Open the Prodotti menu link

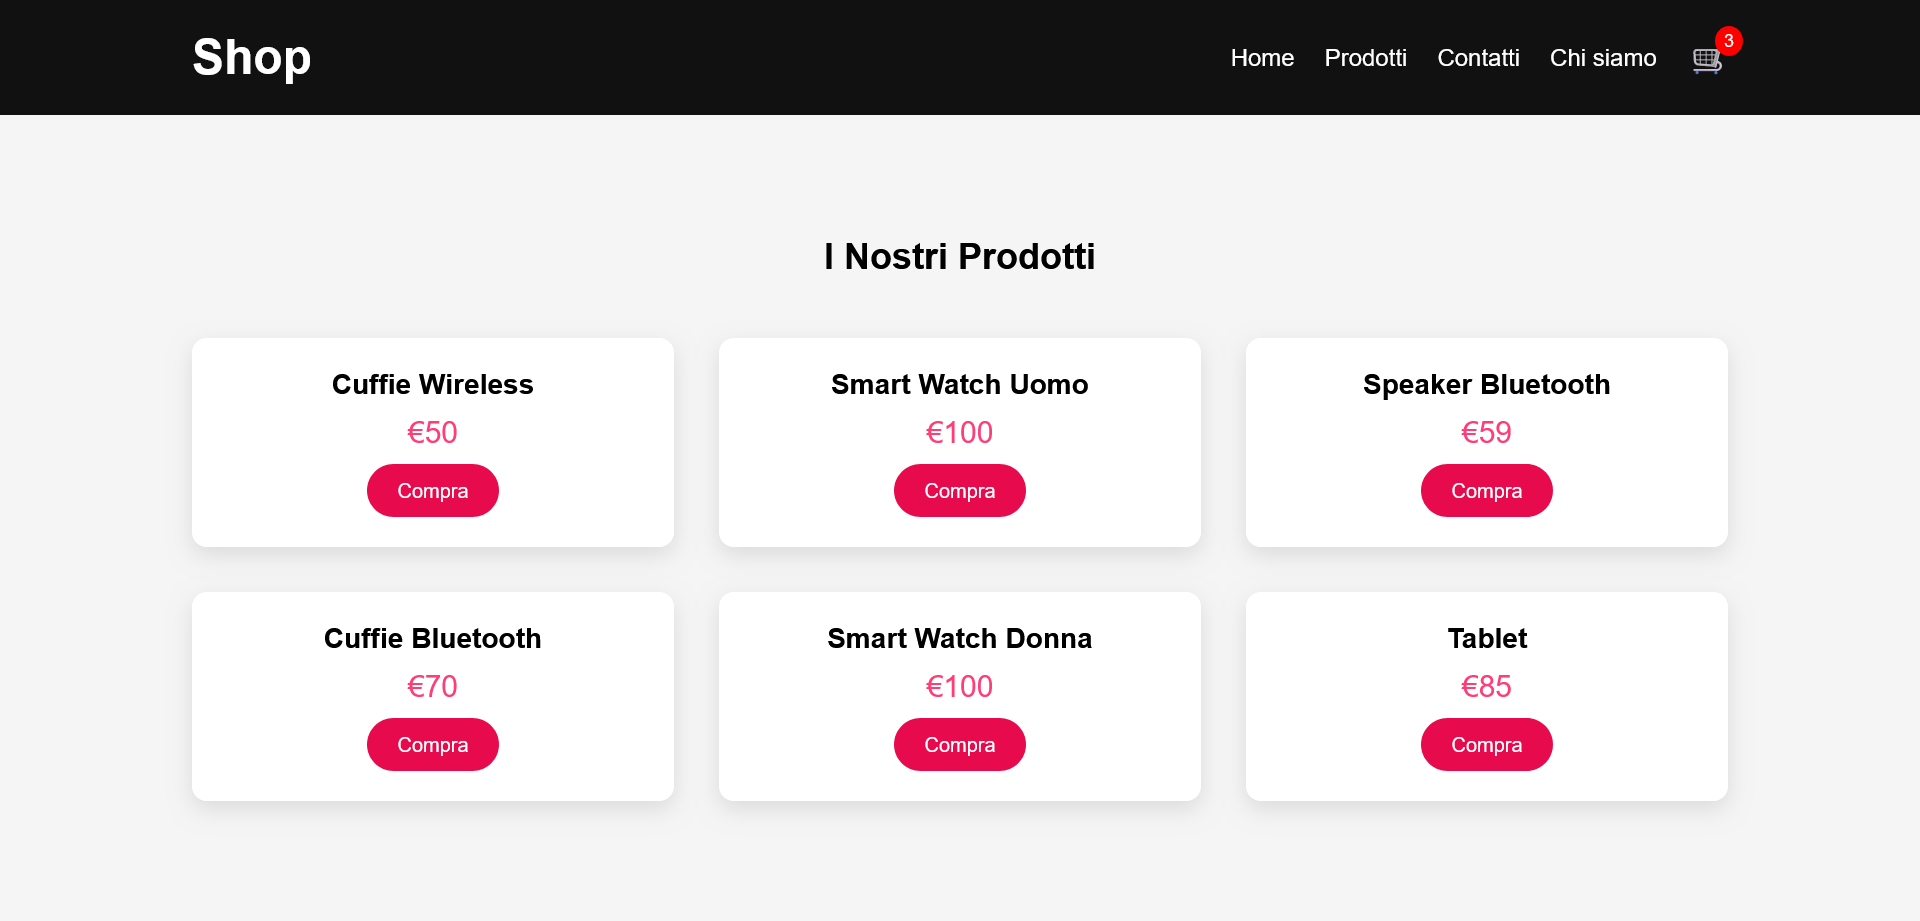point(1365,58)
